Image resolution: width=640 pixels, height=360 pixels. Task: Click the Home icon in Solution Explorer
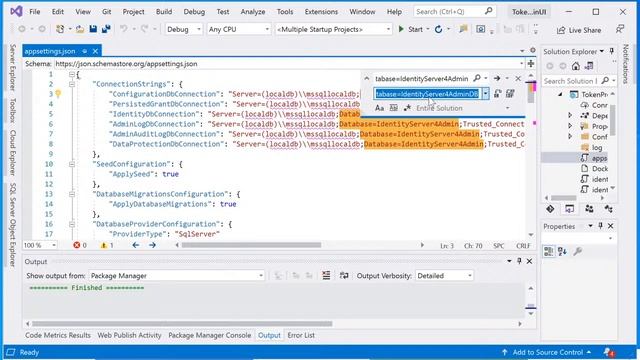[576, 66]
